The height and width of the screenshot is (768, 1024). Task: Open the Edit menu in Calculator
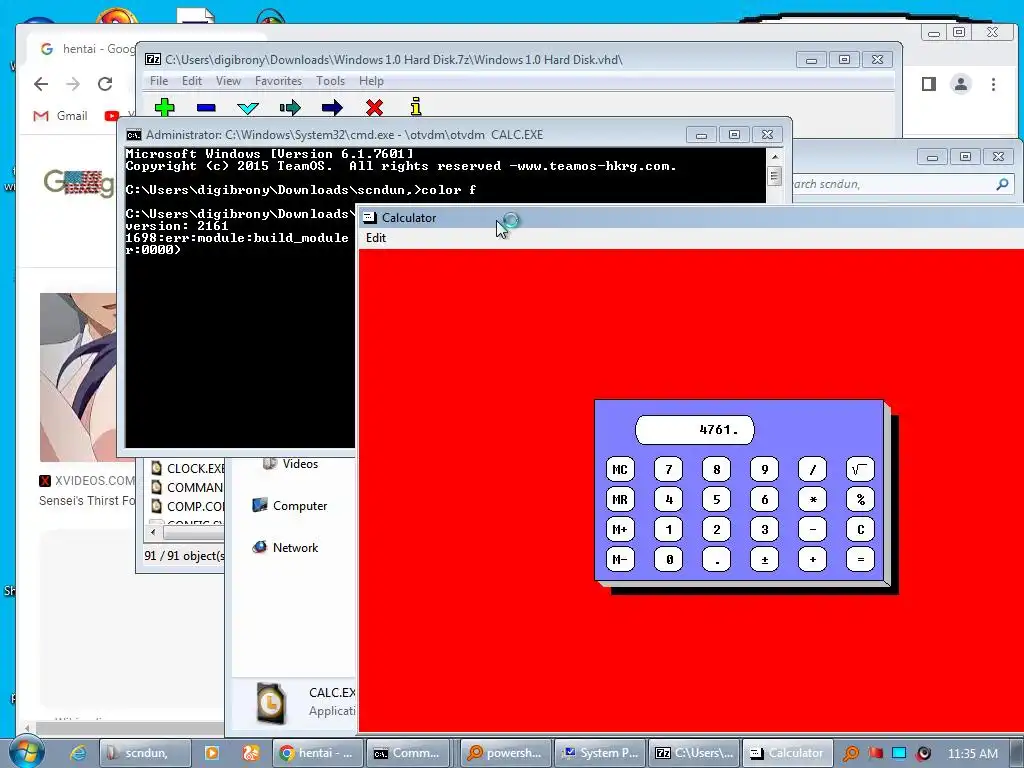click(376, 238)
